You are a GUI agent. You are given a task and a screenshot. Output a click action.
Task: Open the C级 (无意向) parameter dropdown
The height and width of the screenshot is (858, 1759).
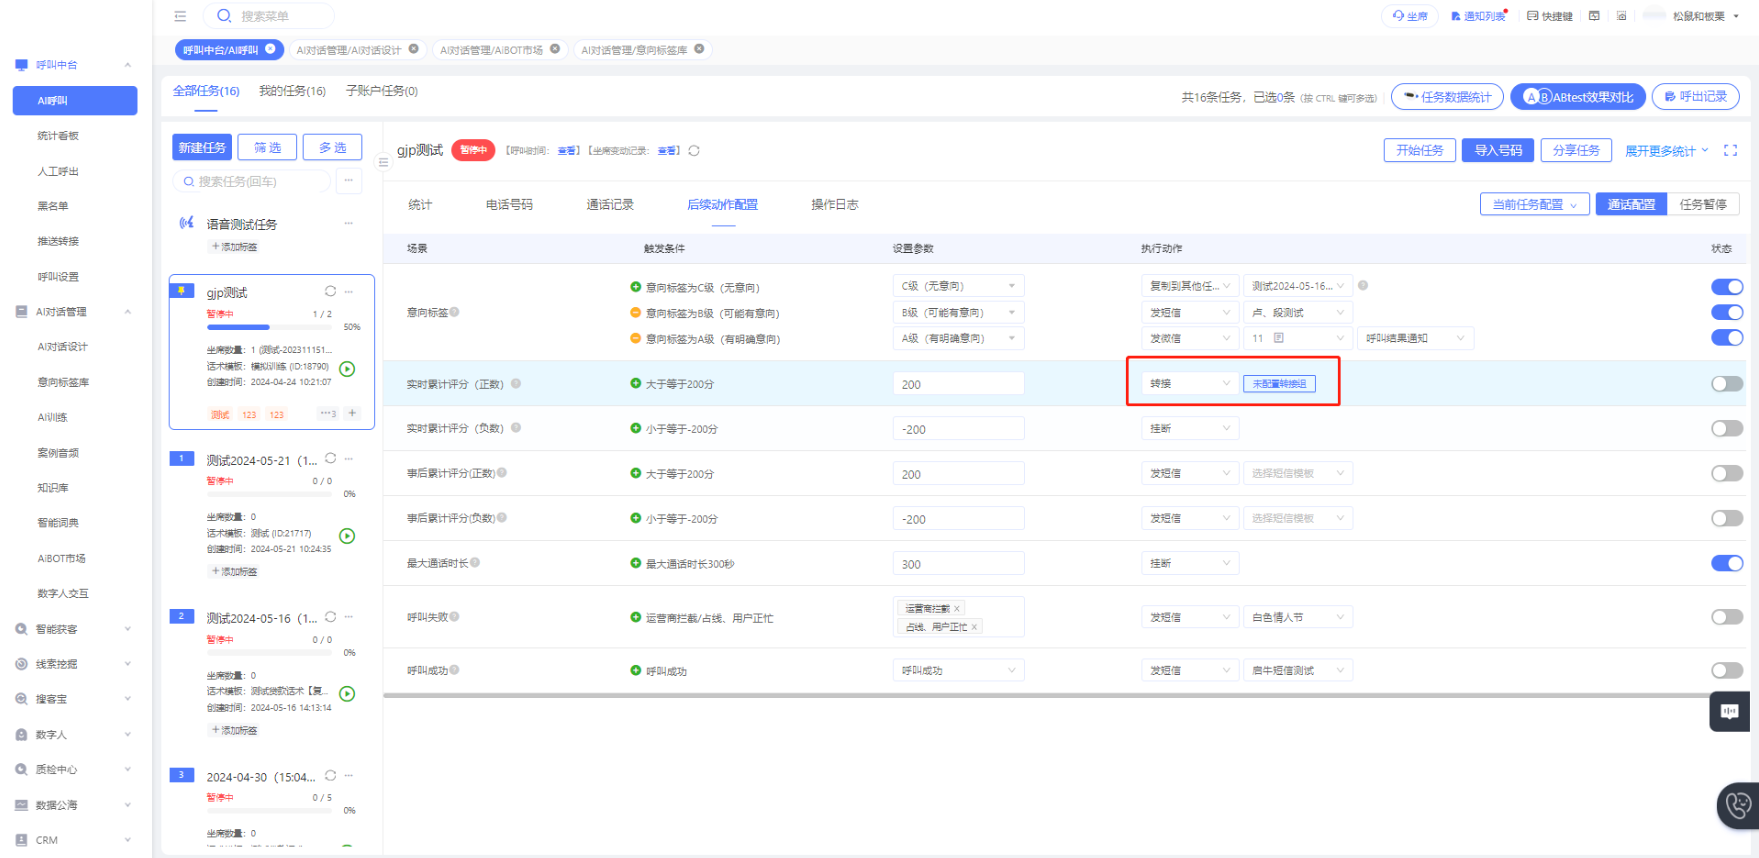[x=957, y=286]
